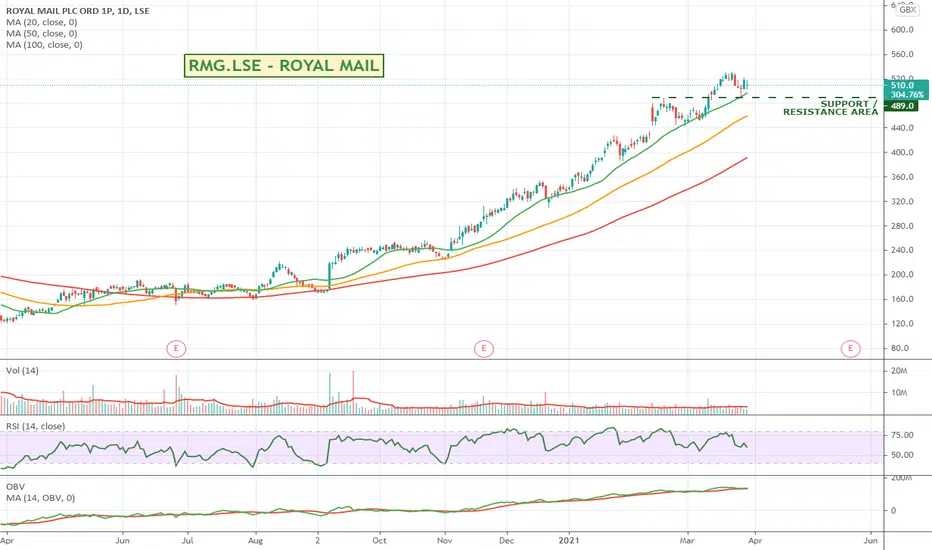Click the GBX currency label

[x=907, y=10]
